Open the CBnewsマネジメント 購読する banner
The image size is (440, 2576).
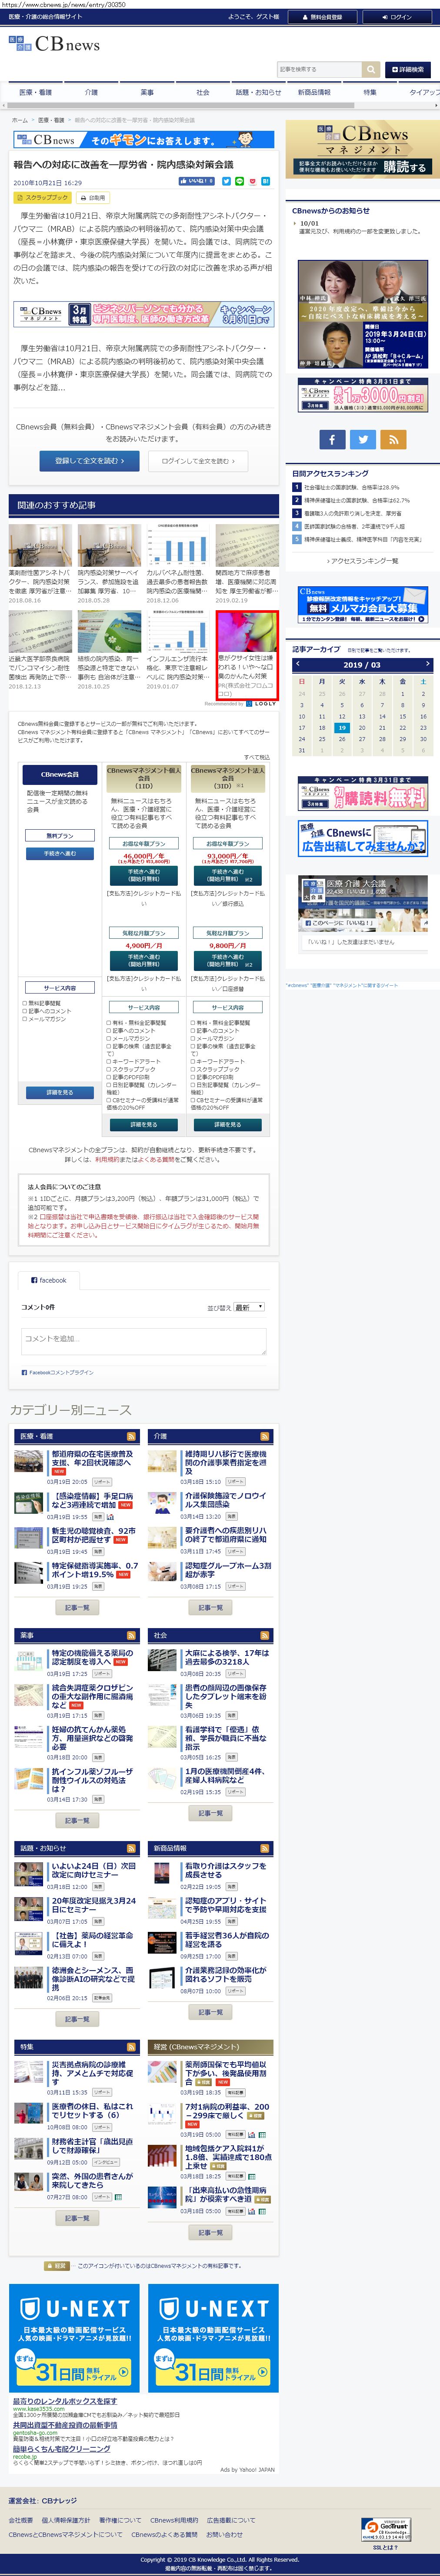click(x=362, y=150)
